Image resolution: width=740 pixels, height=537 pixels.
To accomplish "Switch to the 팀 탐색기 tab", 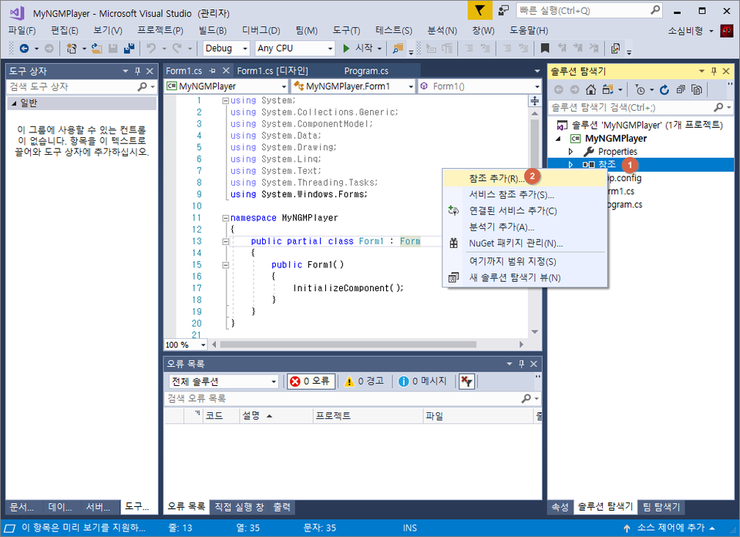I will click(x=661, y=507).
